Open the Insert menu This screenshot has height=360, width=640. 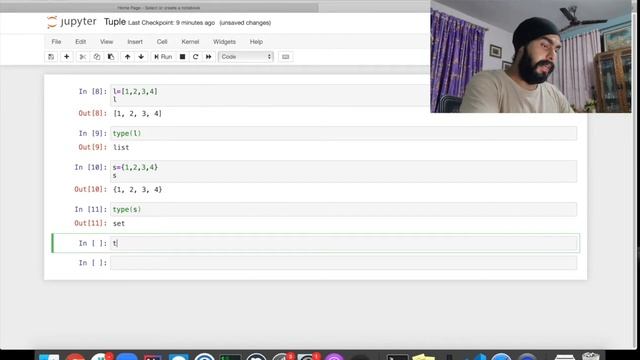coord(135,42)
